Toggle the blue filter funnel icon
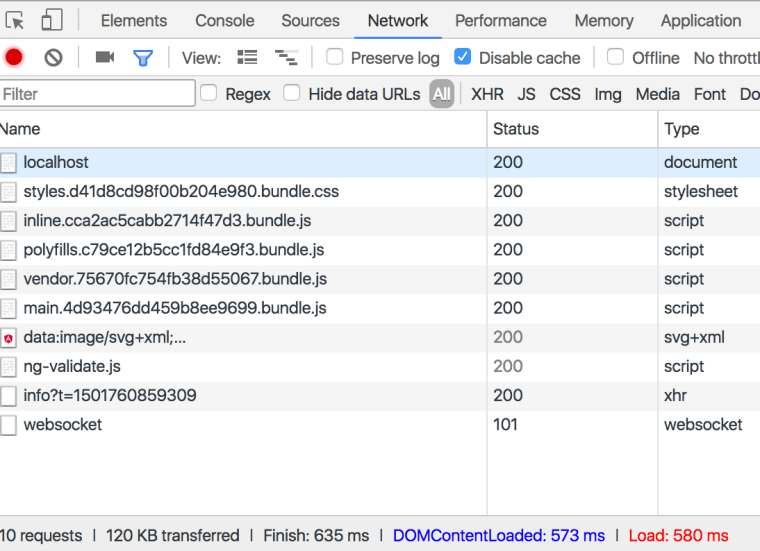This screenshot has width=760, height=551. [143, 57]
